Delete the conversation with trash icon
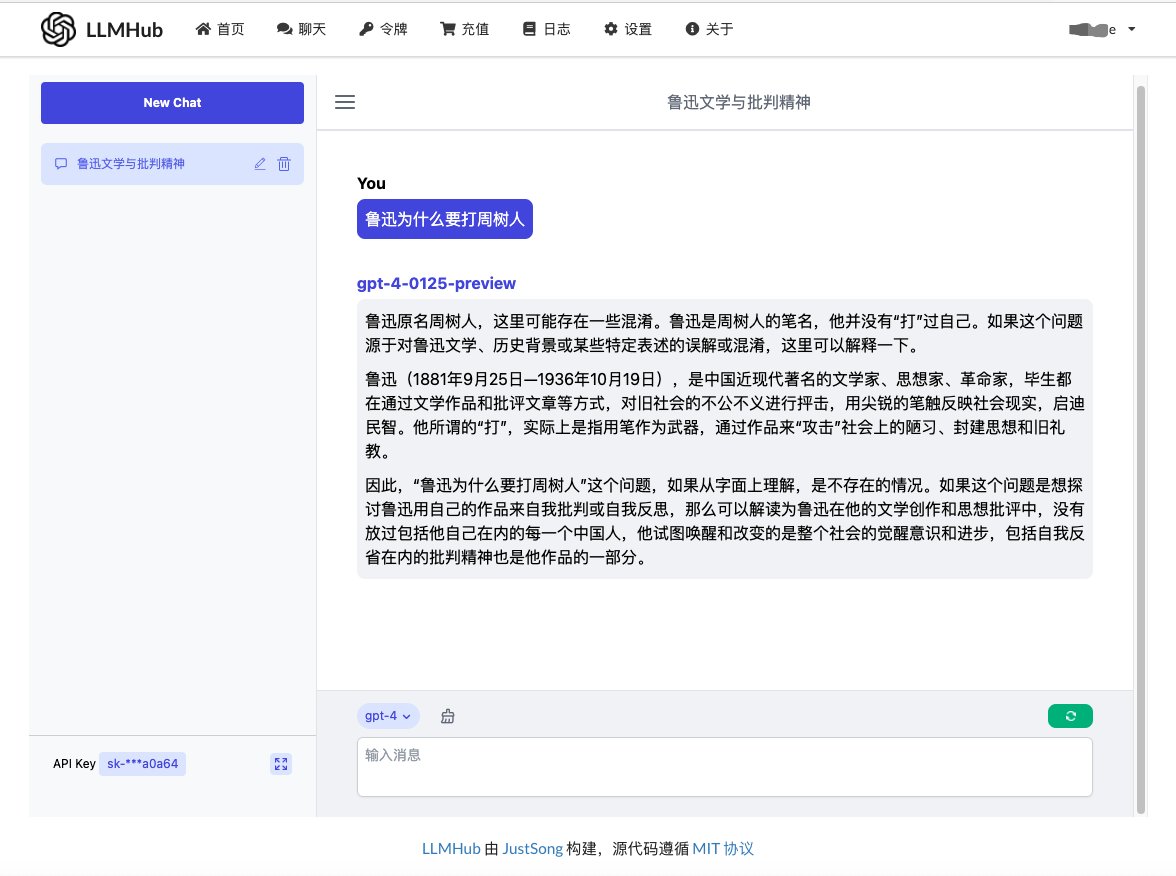The height and width of the screenshot is (876, 1176). 284,164
